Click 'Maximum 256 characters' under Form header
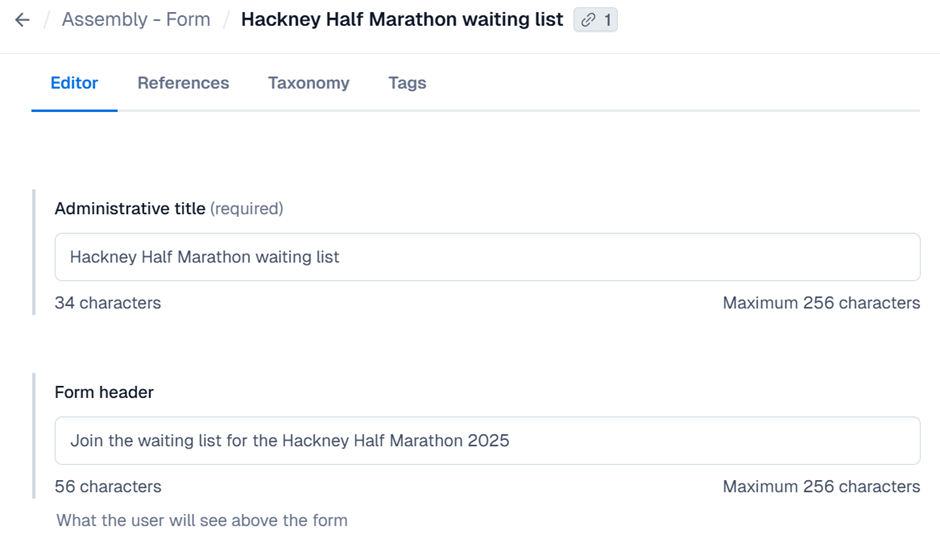 821,486
